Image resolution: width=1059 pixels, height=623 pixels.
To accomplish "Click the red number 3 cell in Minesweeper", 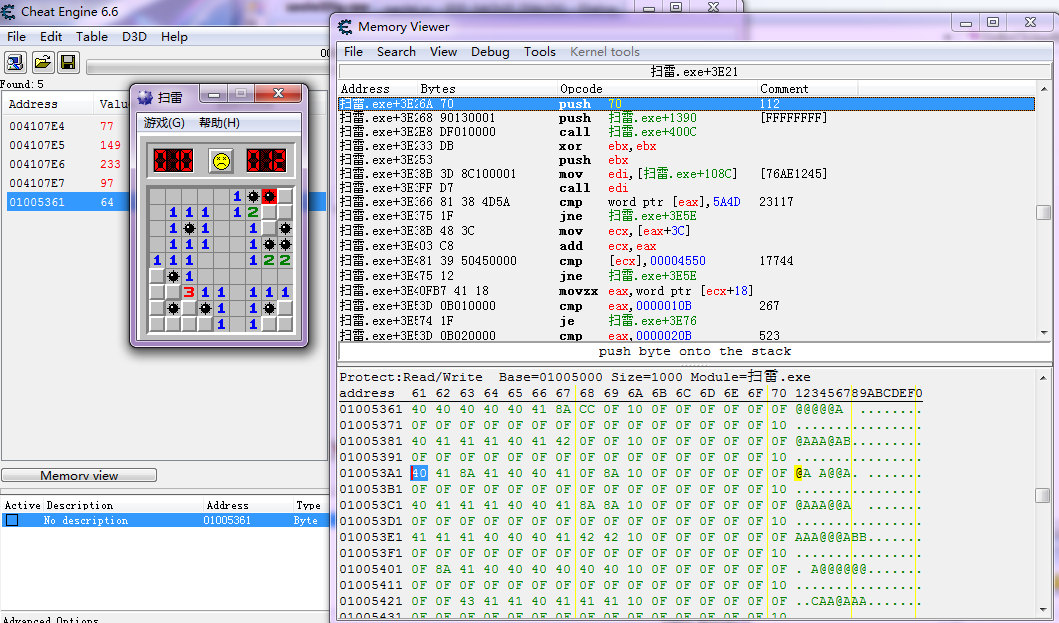I will (x=188, y=292).
